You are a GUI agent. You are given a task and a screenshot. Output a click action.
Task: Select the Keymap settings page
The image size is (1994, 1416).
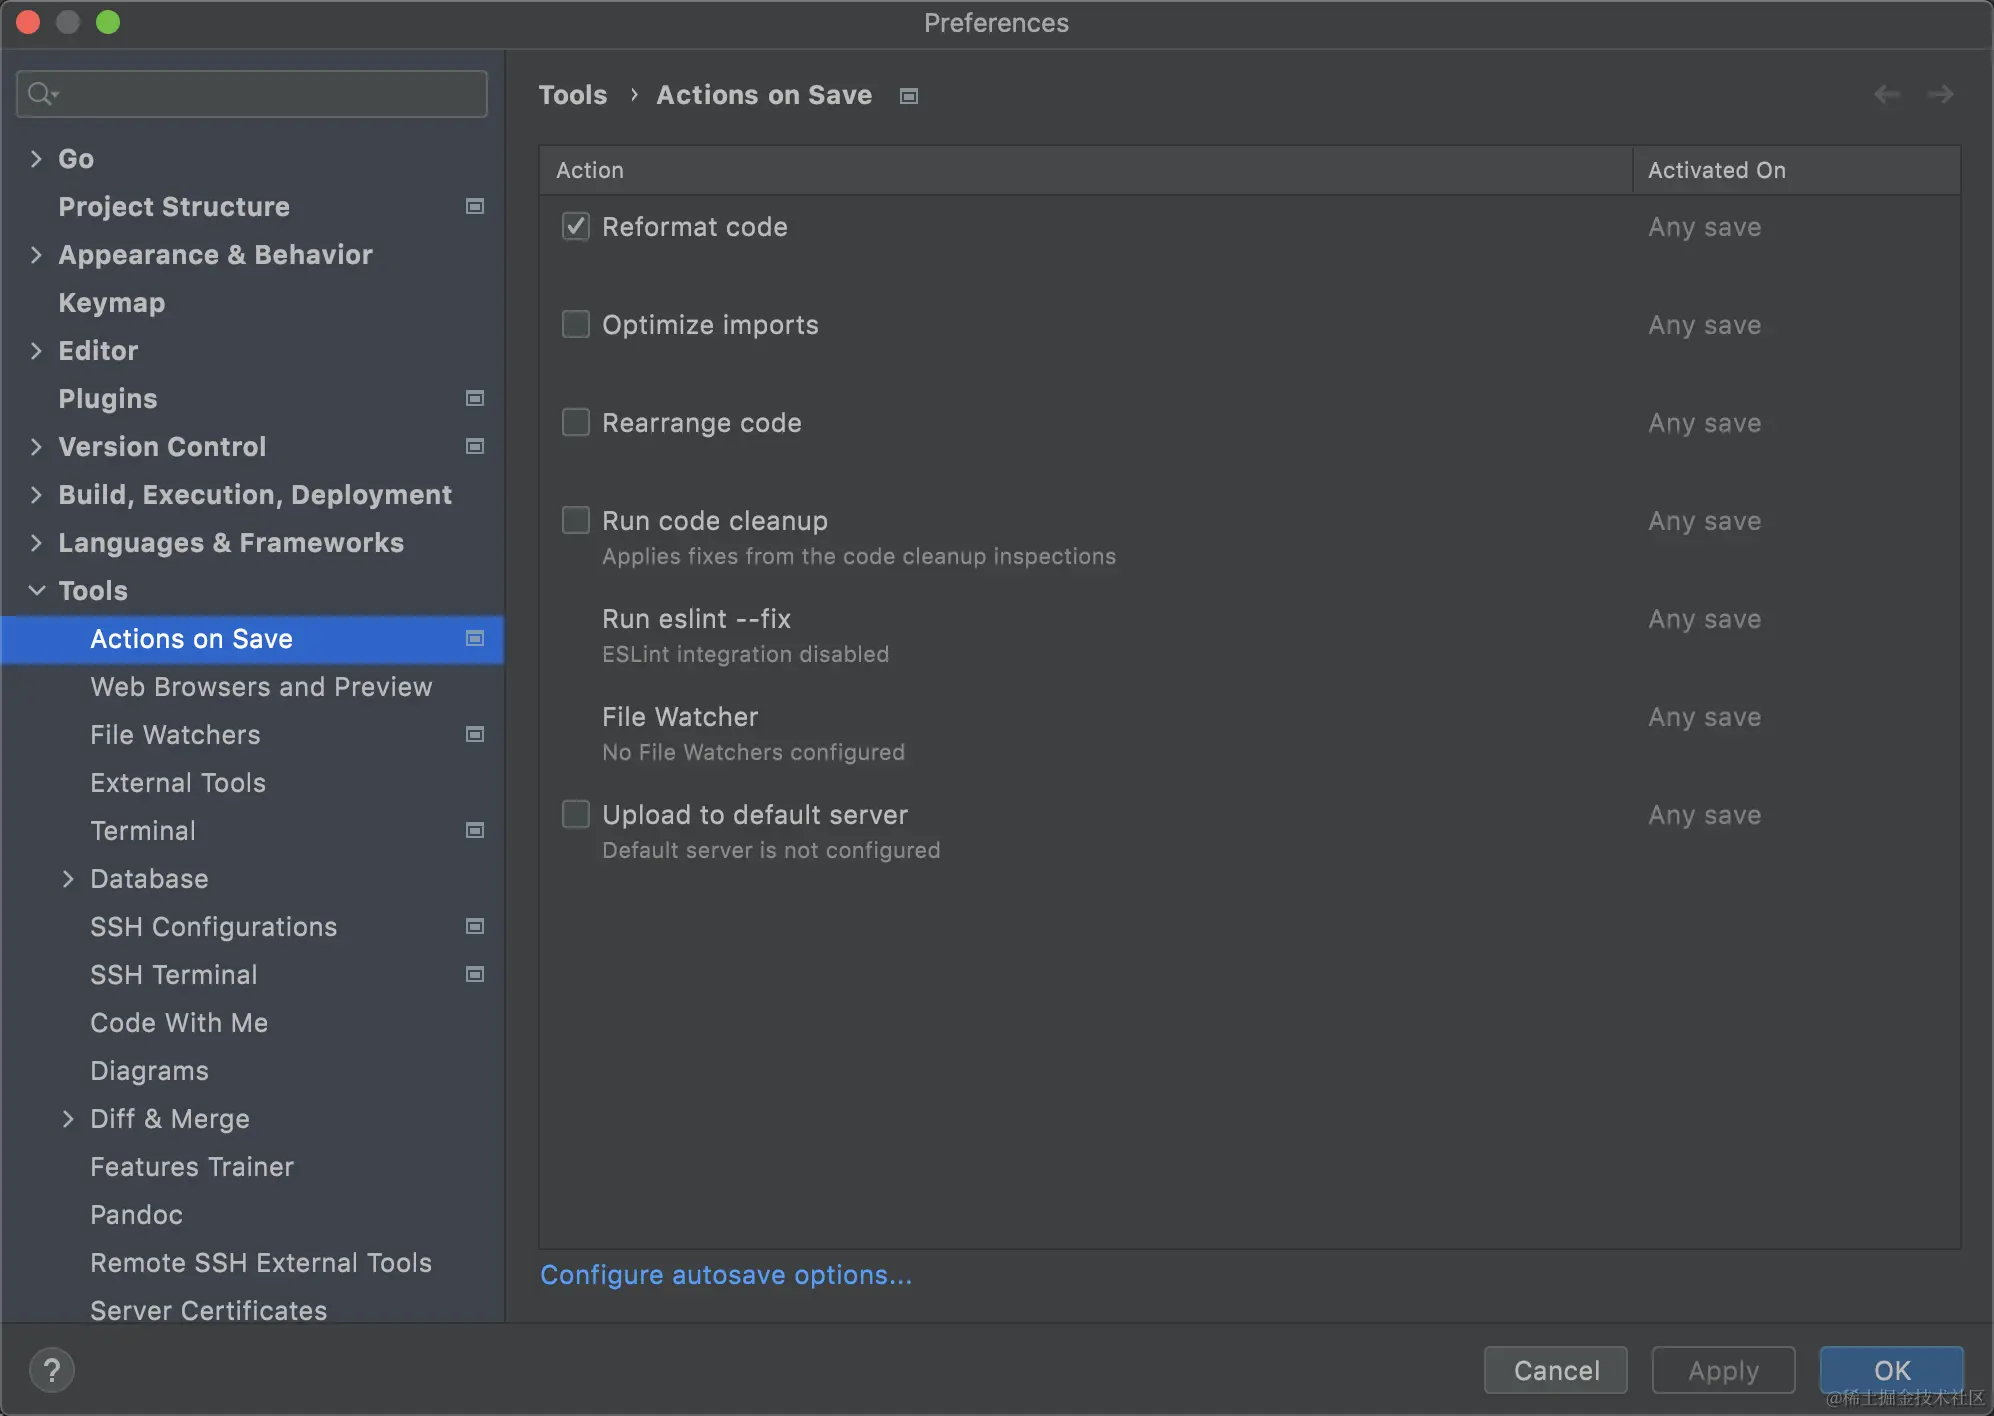[x=111, y=302]
